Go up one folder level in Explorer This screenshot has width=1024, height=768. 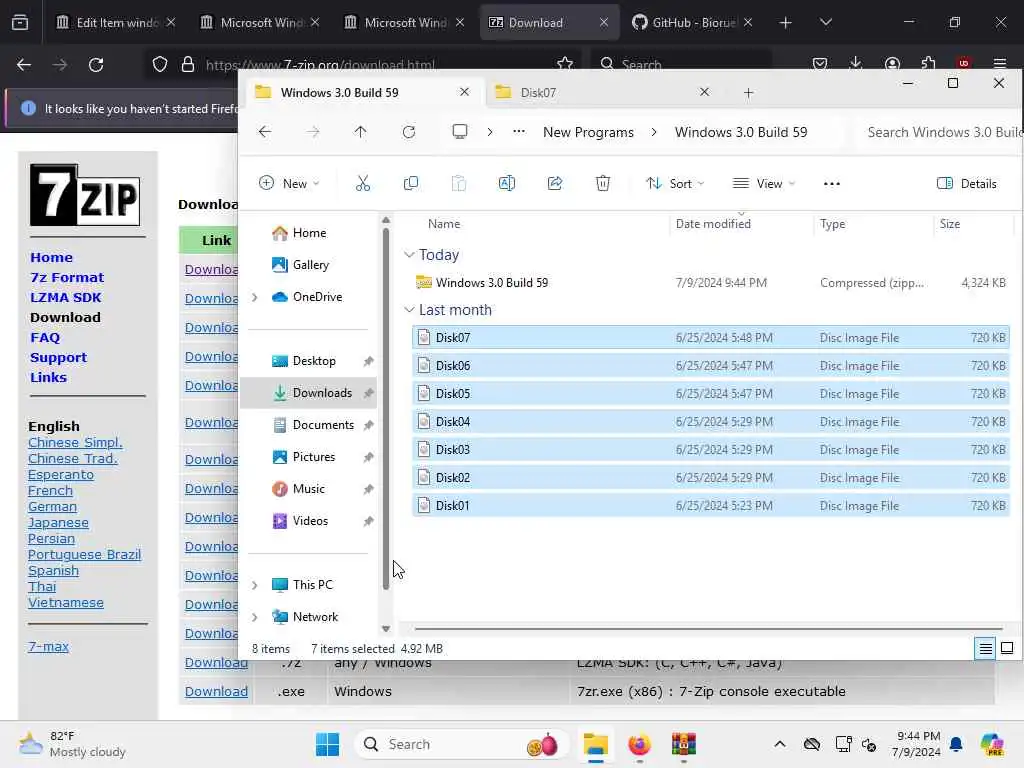[360, 132]
